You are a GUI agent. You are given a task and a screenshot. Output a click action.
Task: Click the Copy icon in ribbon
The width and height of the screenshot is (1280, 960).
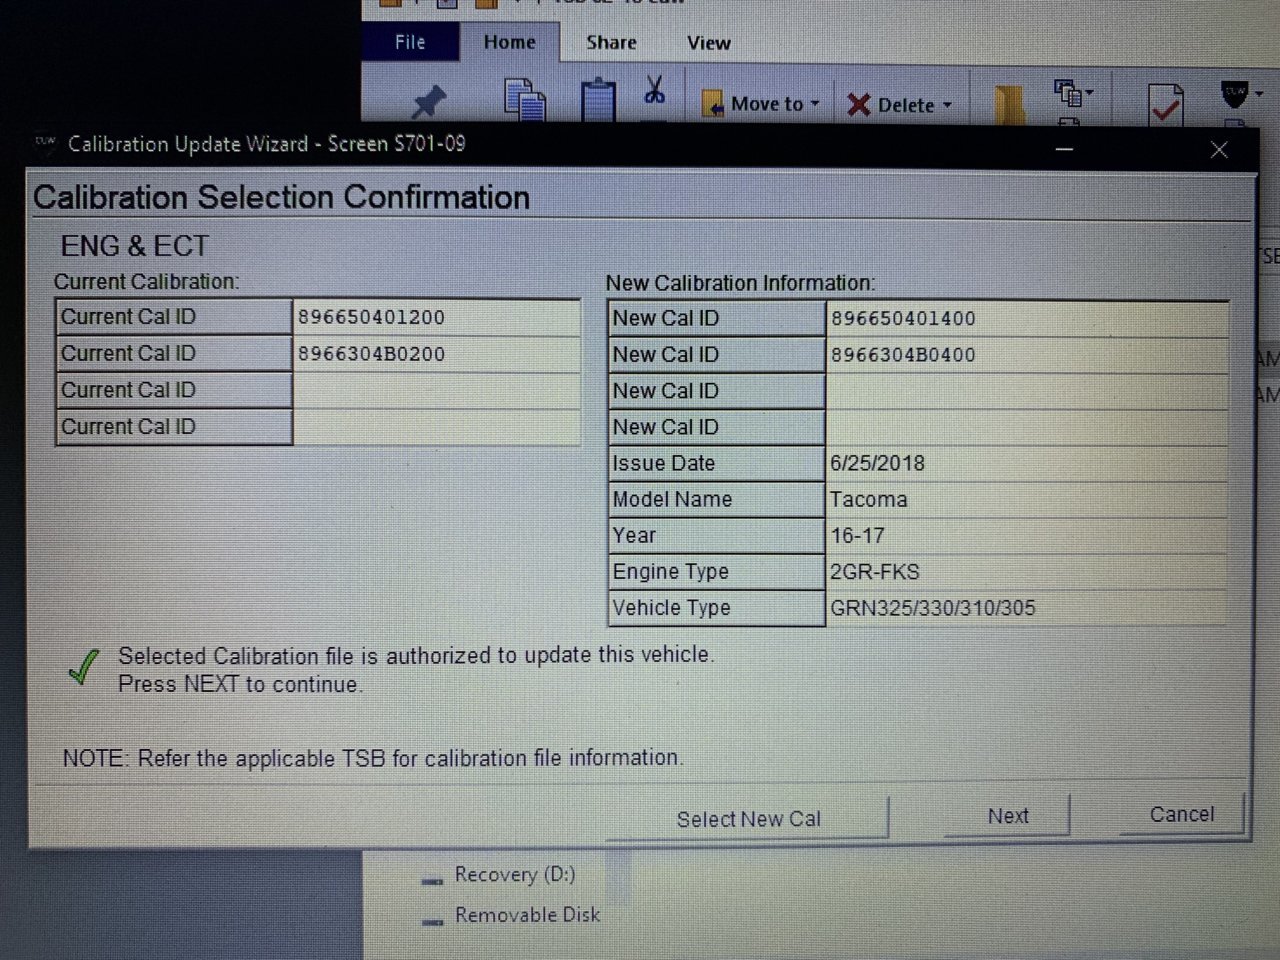pyautogui.click(x=524, y=100)
